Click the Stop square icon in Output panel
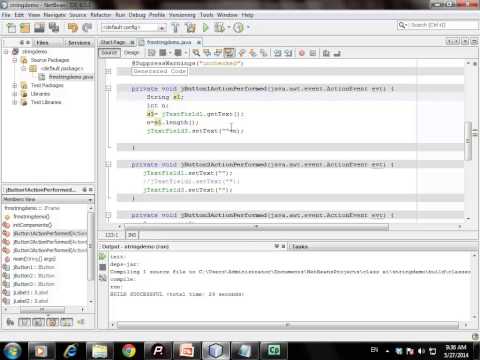The height and width of the screenshot is (360, 480). (x=103, y=267)
